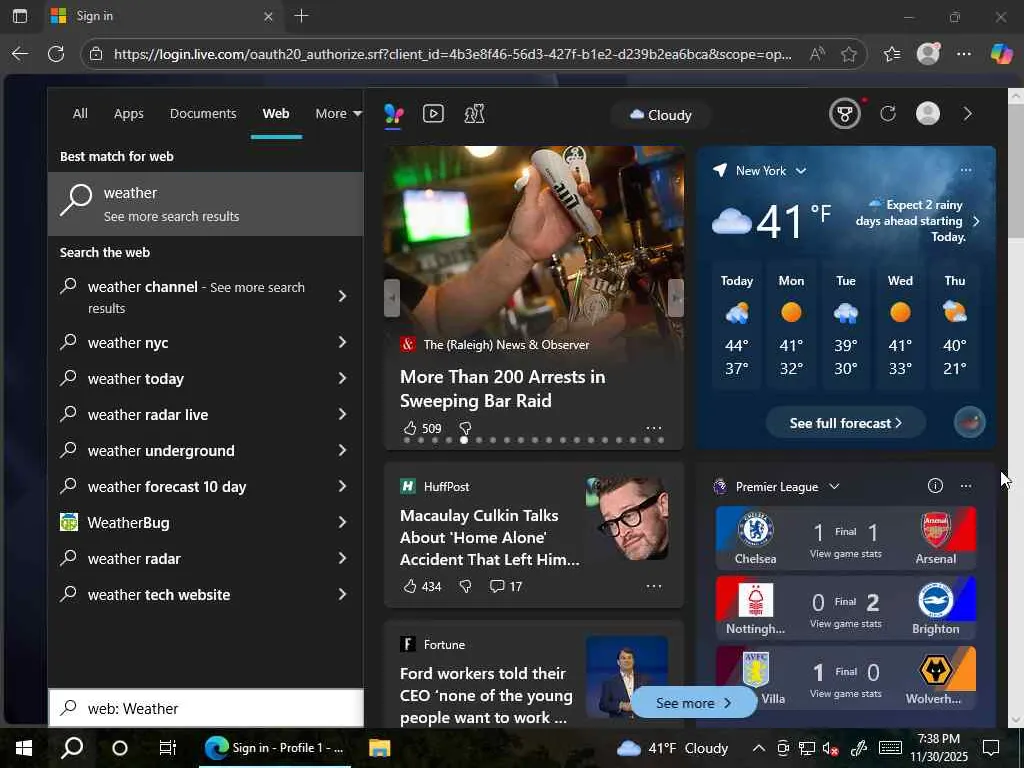This screenshot has width=1024, height=768.
Task: Expand the weather today suggestion arrow
Action: click(342, 378)
